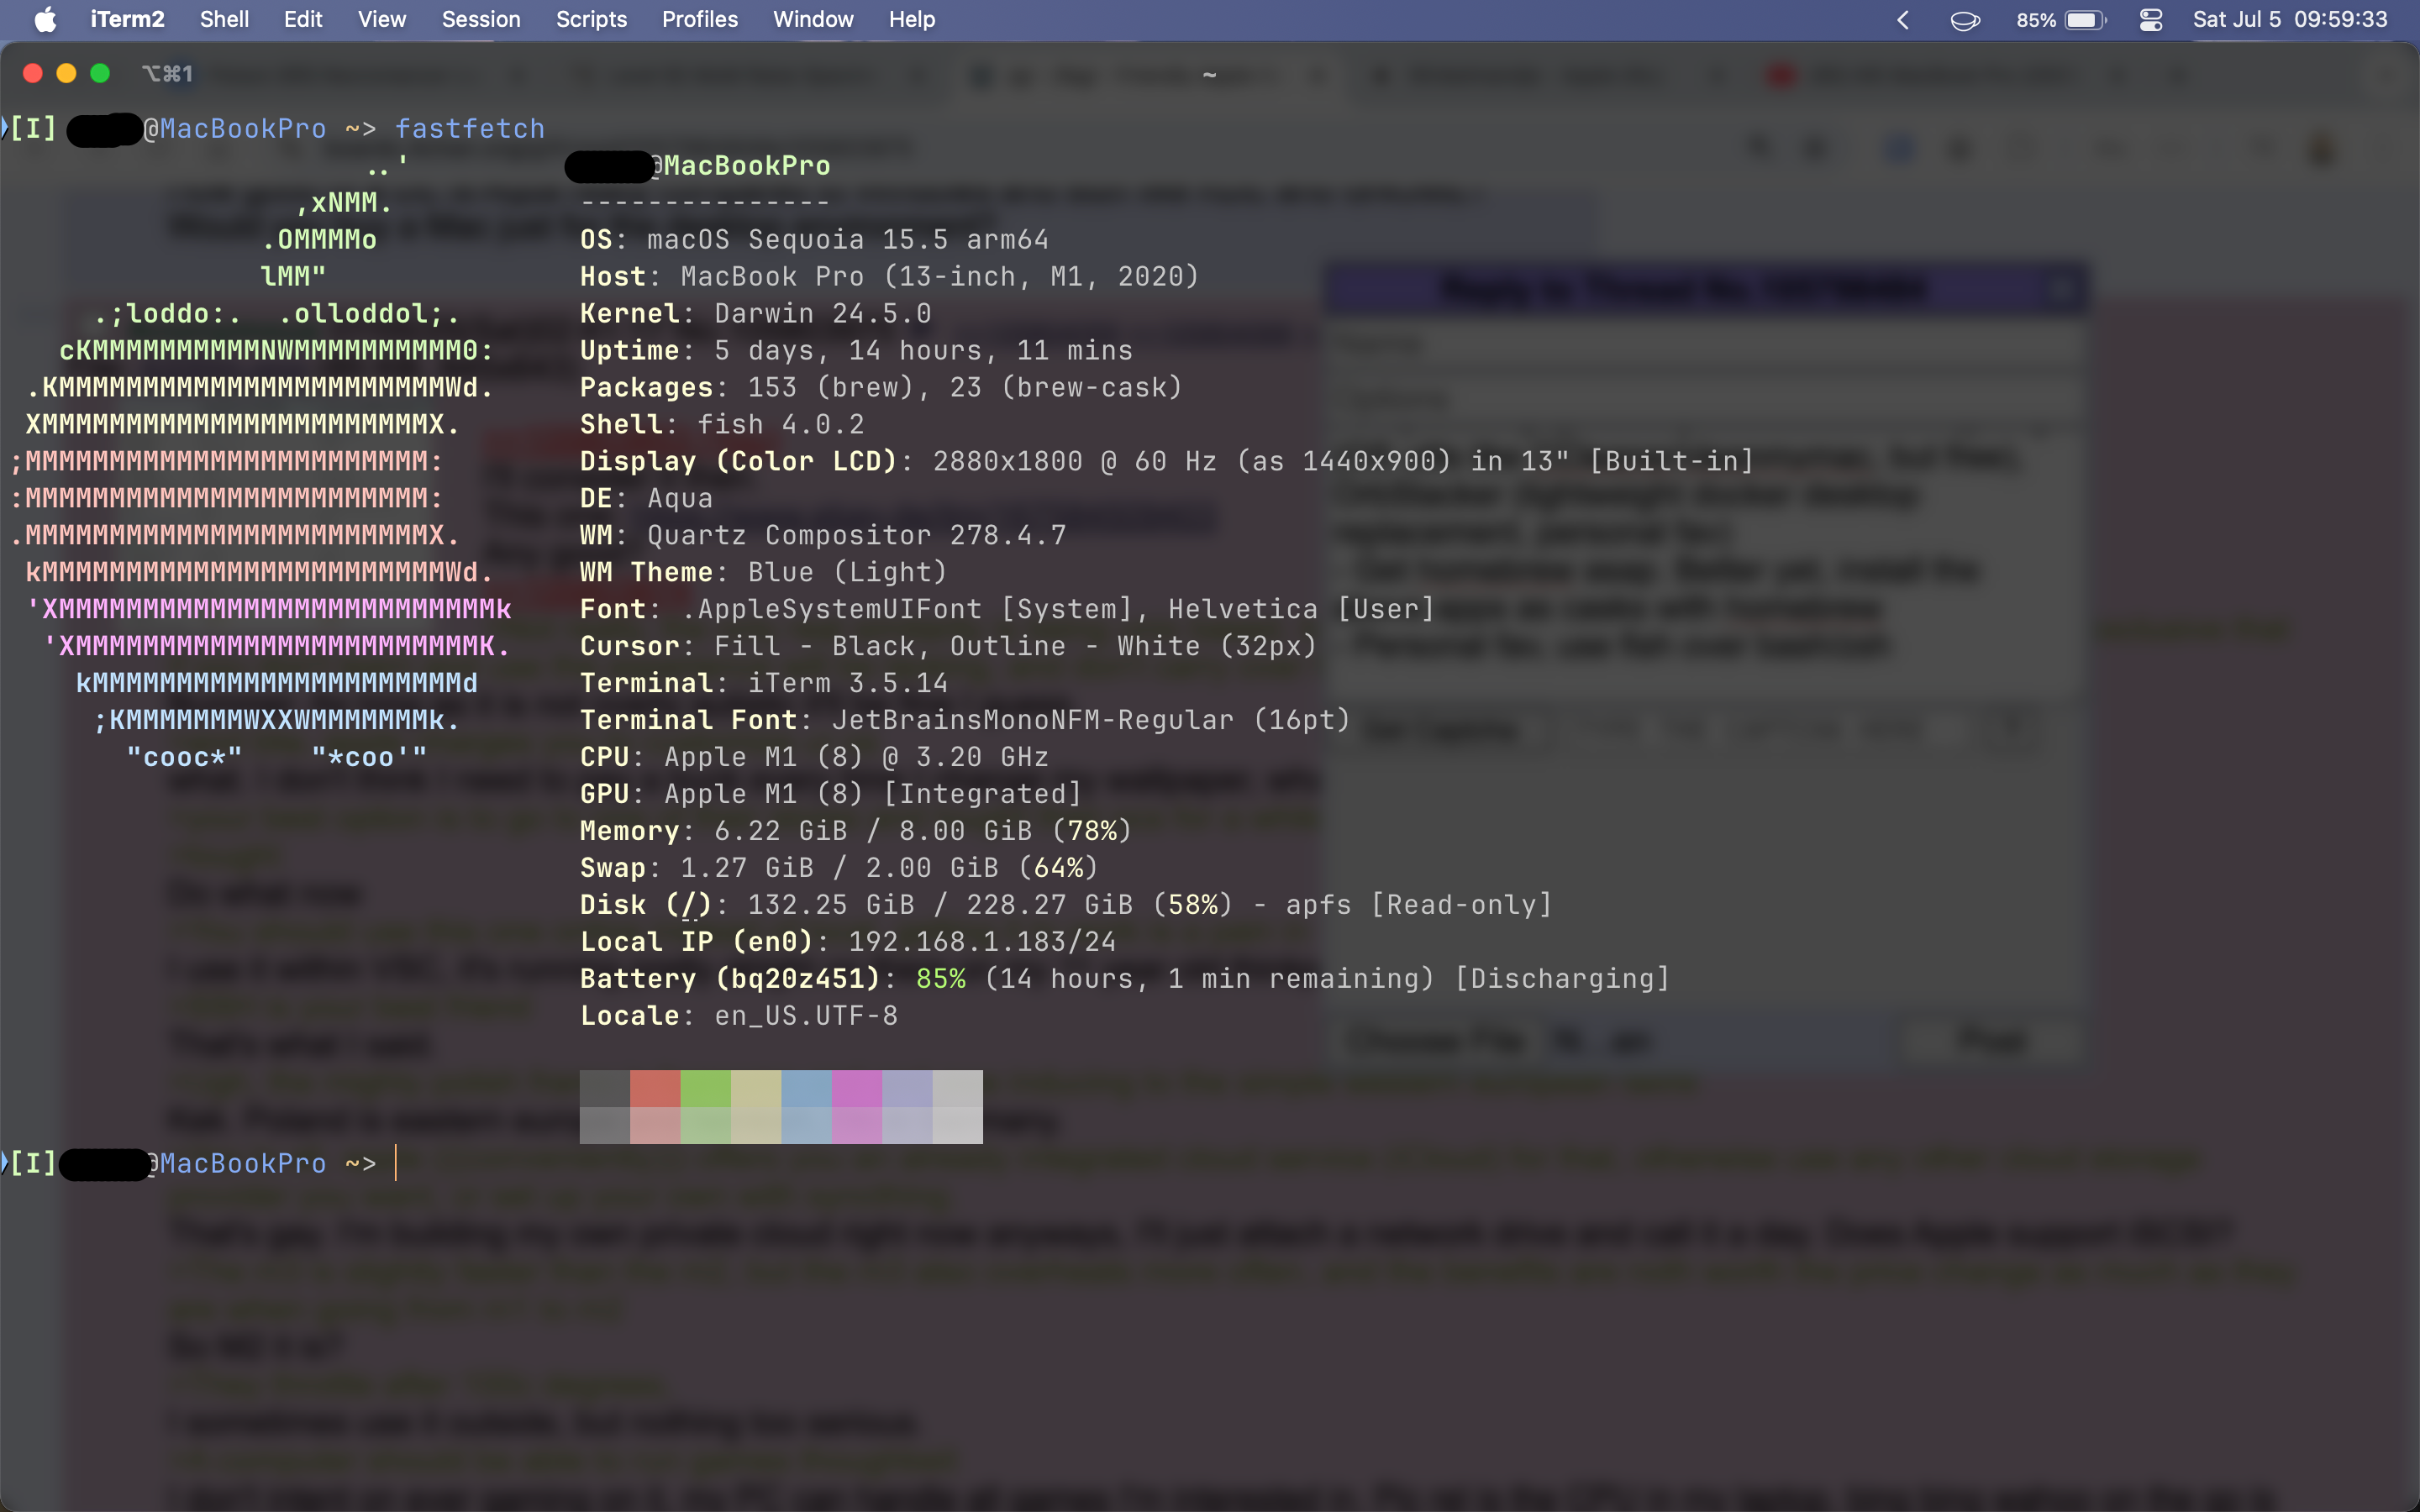
Task: Click the Local IP 192.168.1.183/24 line
Action: [x=848, y=942]
